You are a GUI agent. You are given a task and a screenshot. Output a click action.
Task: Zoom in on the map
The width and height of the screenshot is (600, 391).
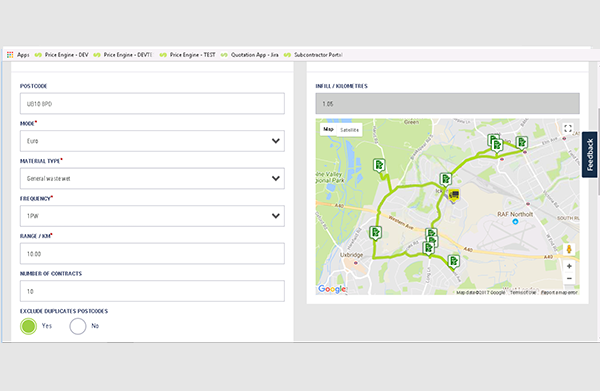569,266
